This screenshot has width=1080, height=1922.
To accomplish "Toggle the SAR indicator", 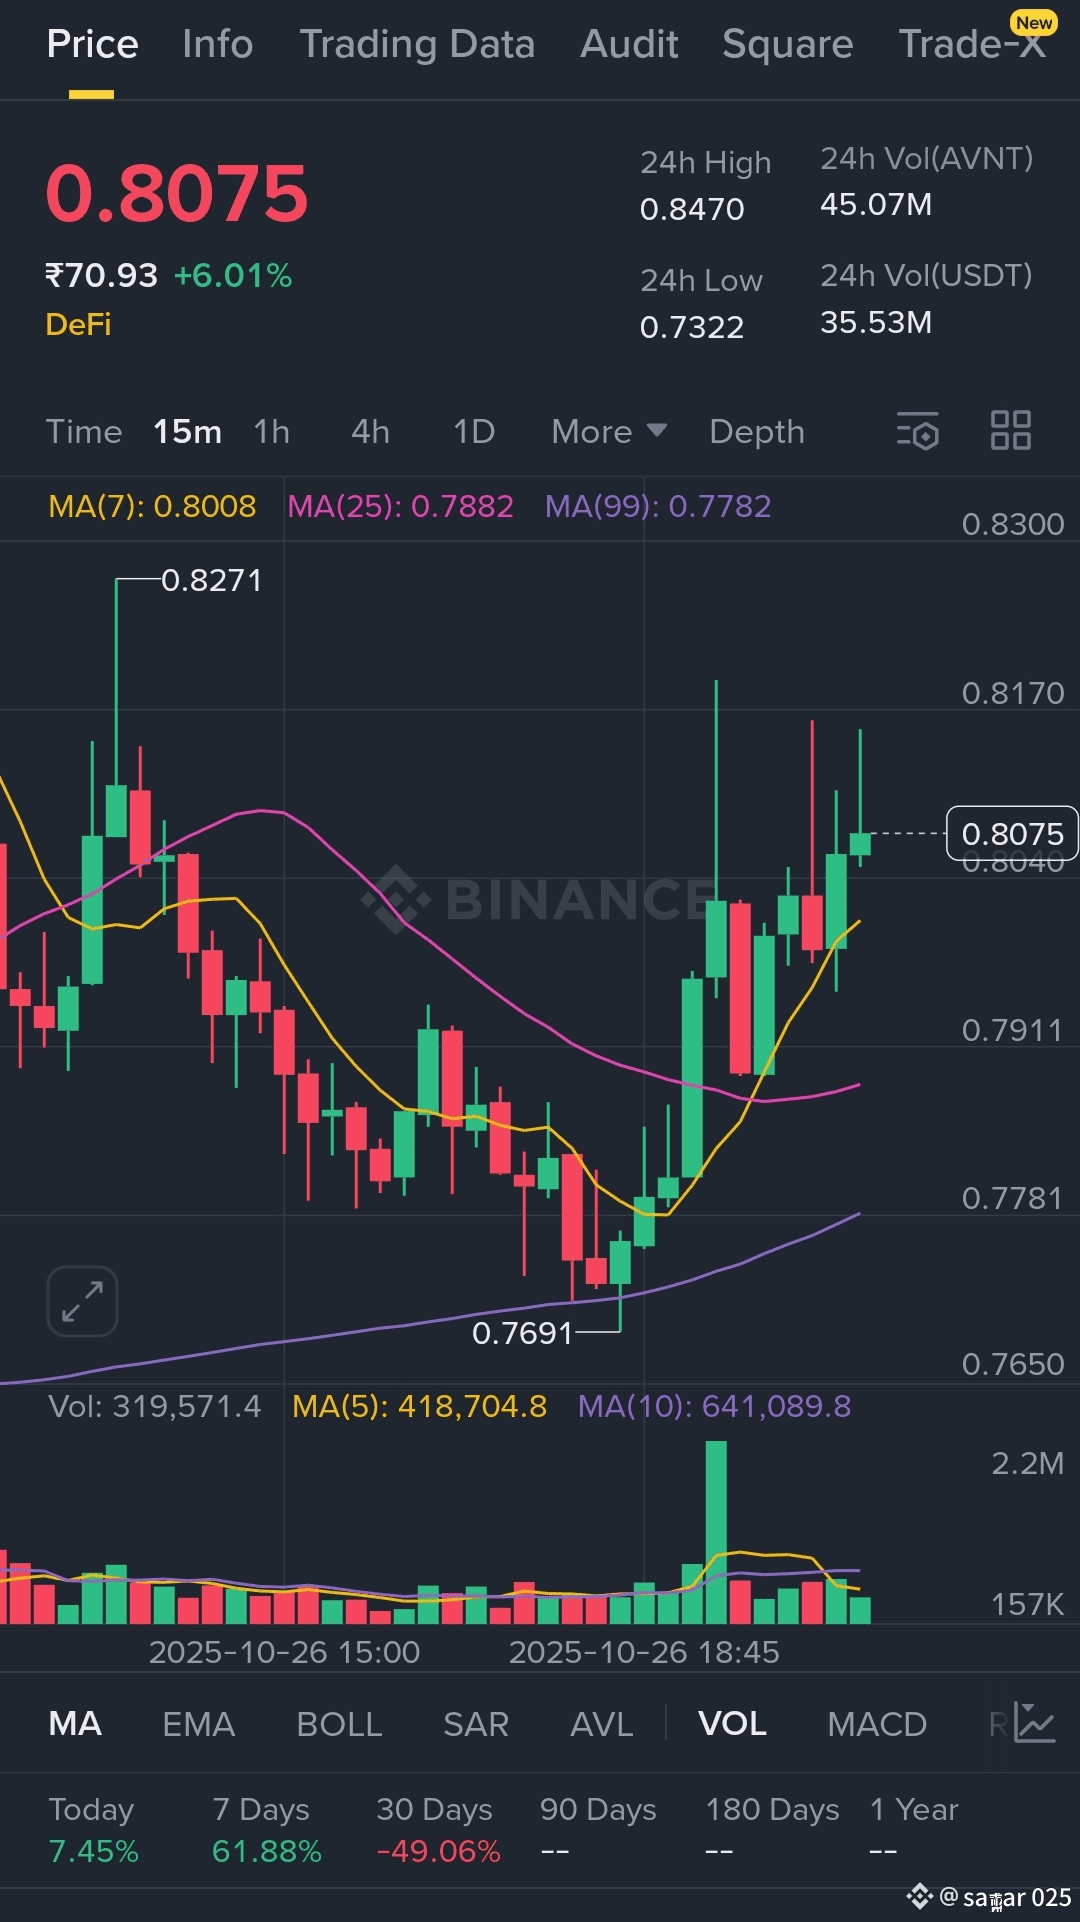I will click(476, 1724).
